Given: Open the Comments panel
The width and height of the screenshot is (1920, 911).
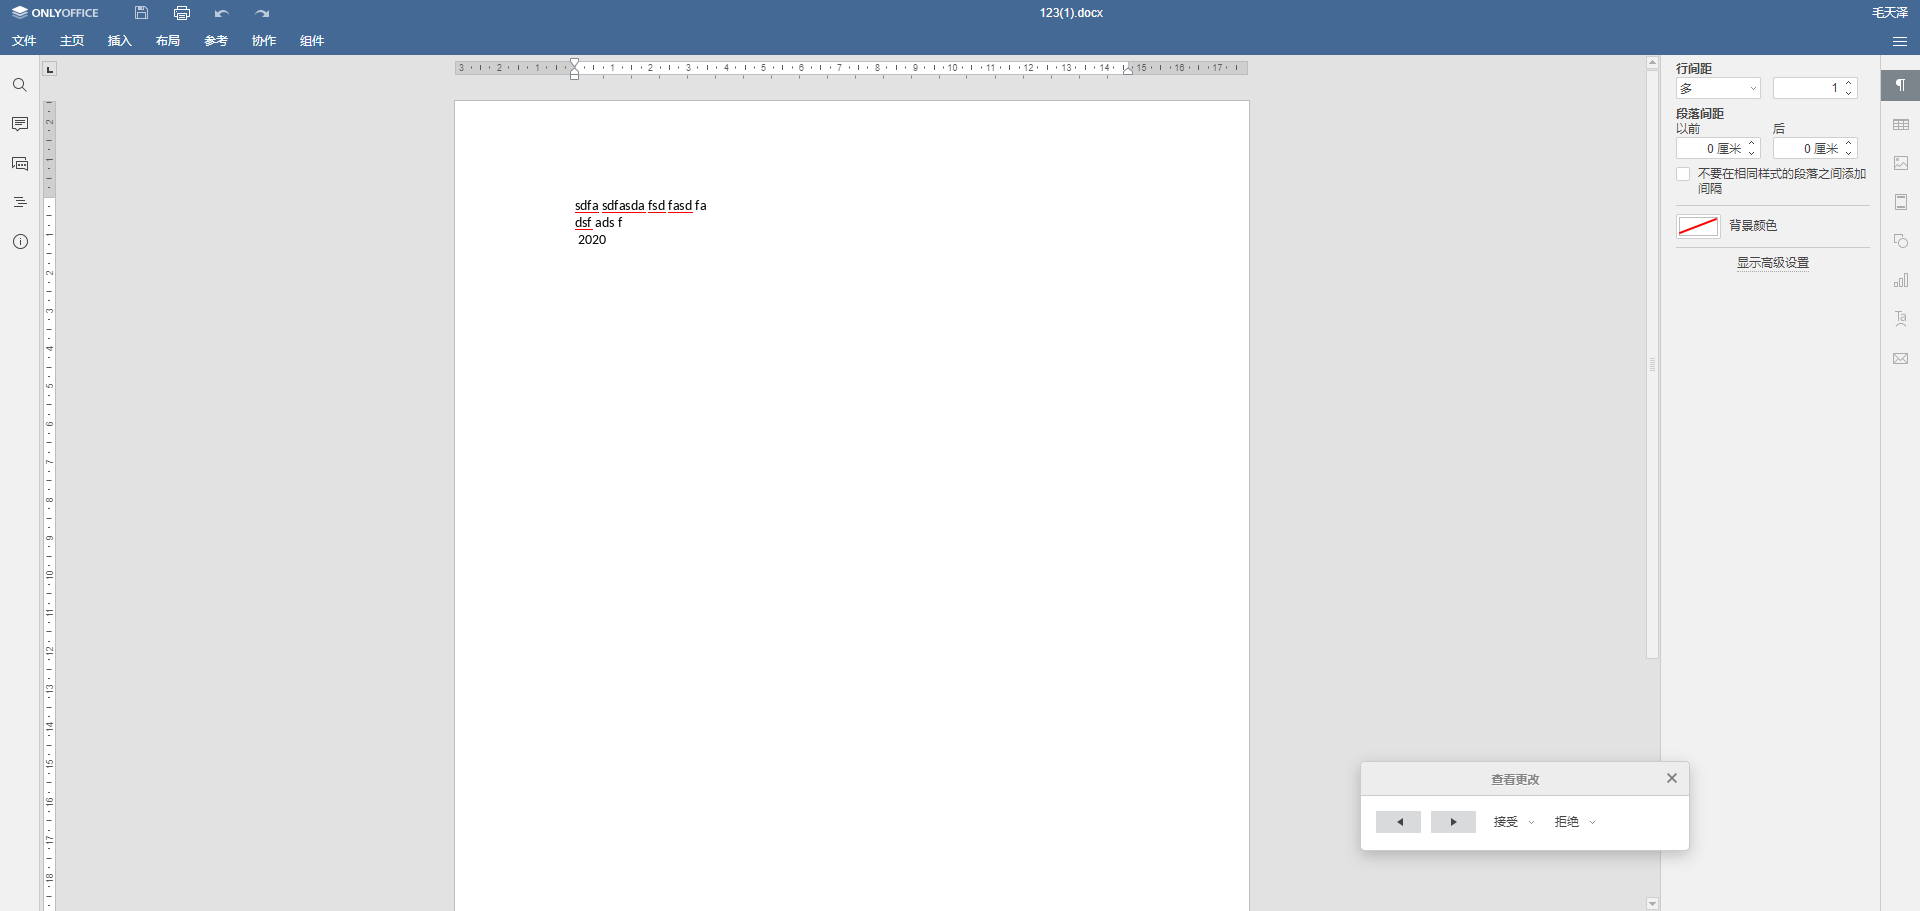Looking at the screenshot, I should 20,124.
